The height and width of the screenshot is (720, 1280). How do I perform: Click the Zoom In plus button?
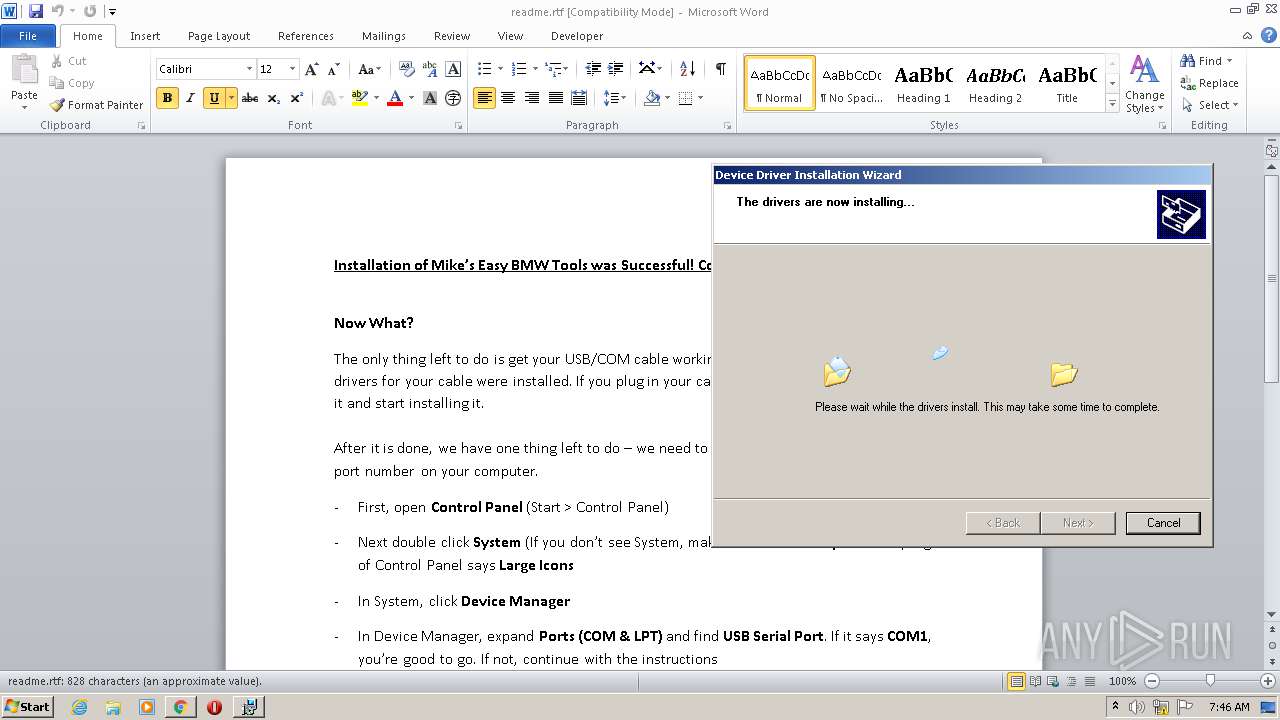click(x=1268, y=681)
